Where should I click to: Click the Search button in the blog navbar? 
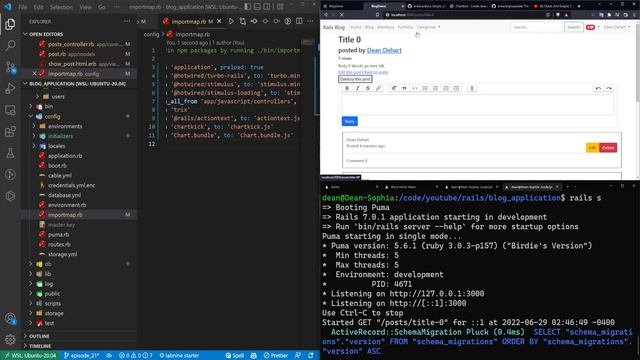click(x=574, y=27)
